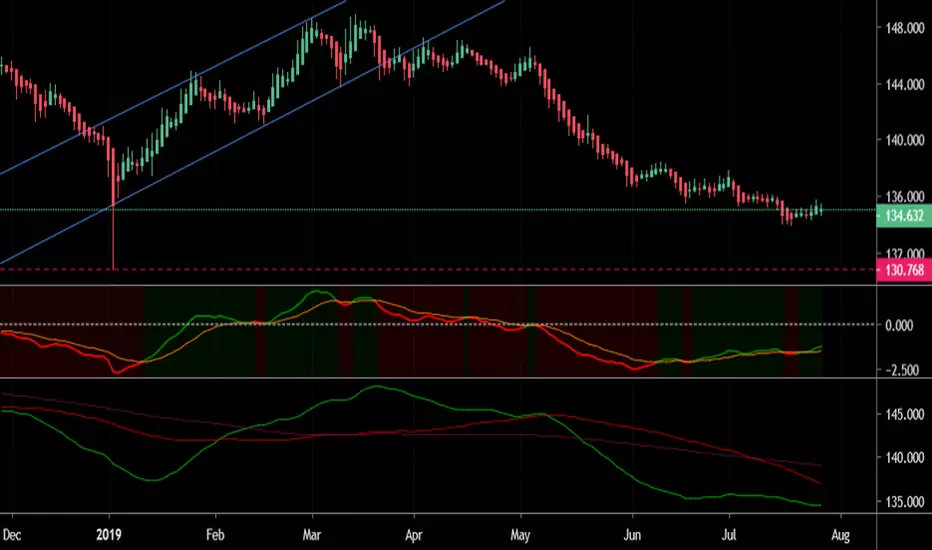
Task: Click the Feb label on time axis
Action: point(215,535)
